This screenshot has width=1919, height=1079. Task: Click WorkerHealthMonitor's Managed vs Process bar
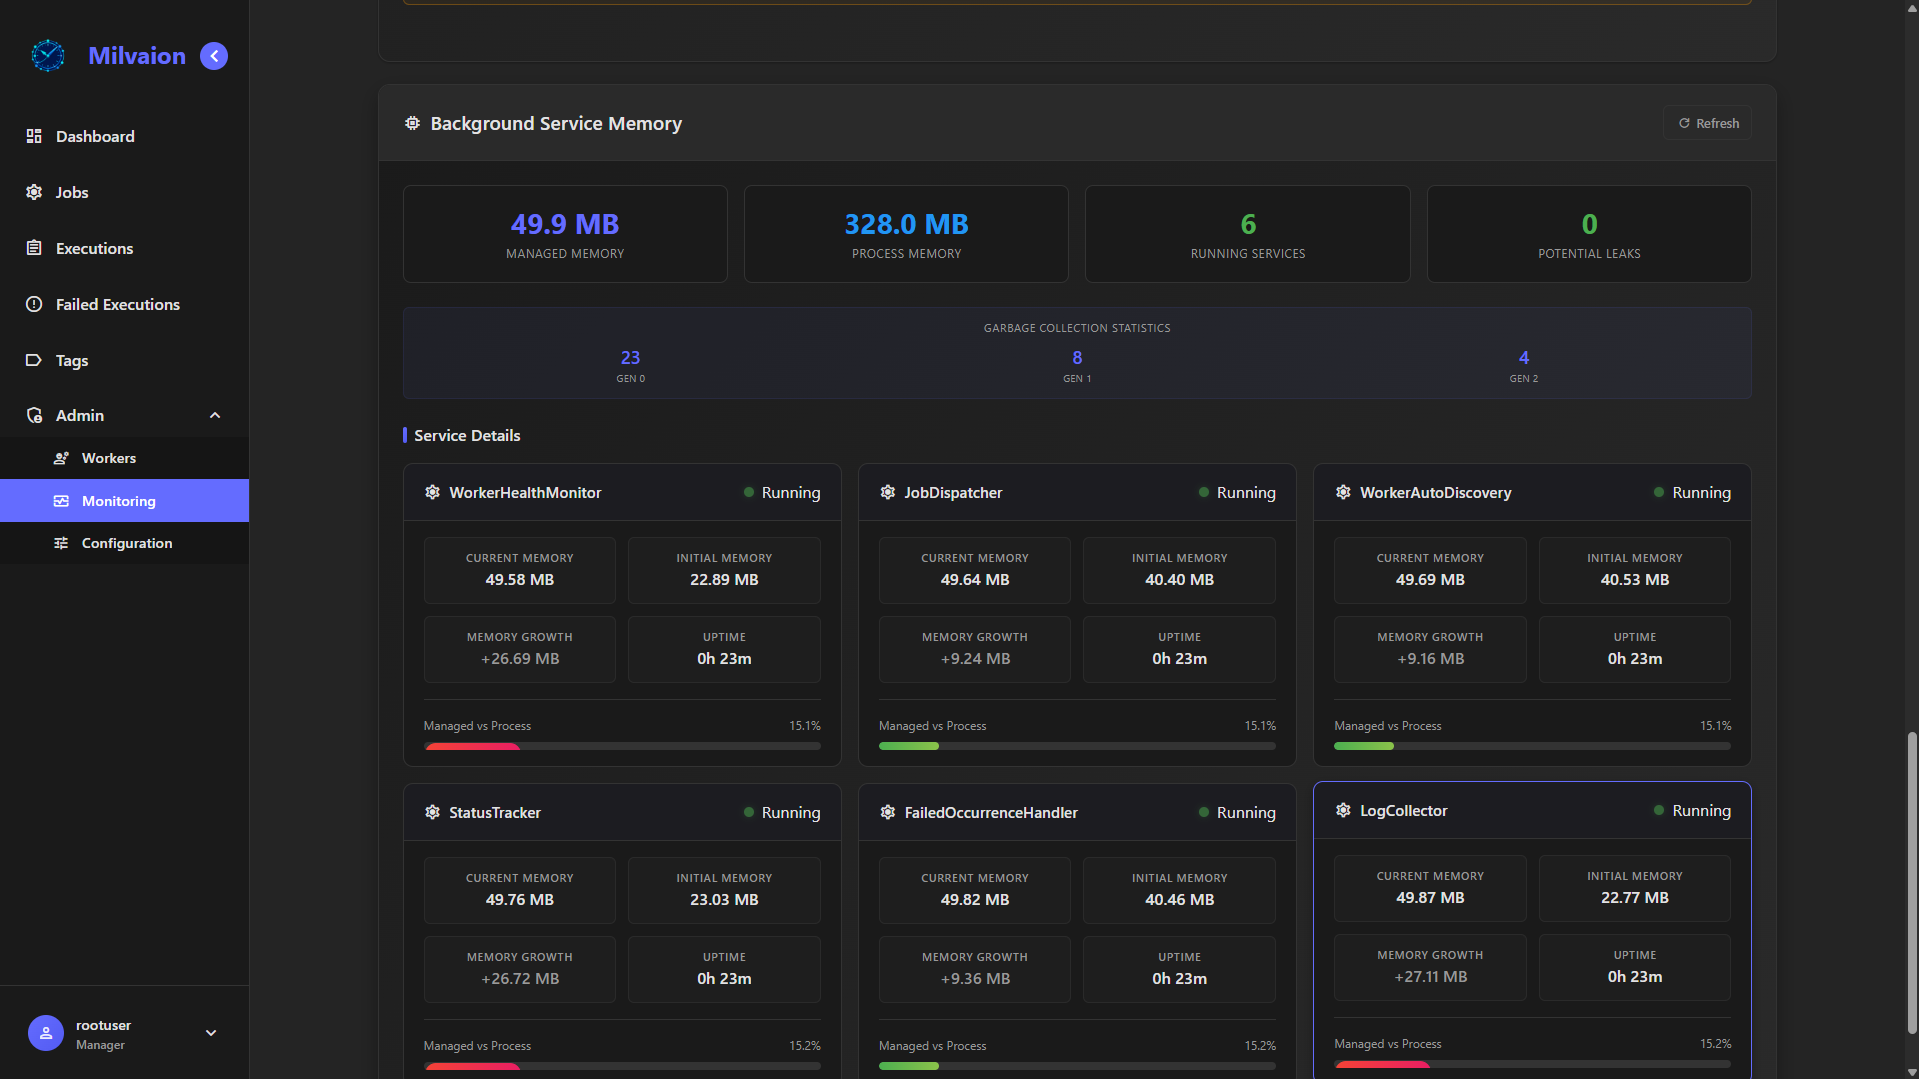(x=622, y=746)
